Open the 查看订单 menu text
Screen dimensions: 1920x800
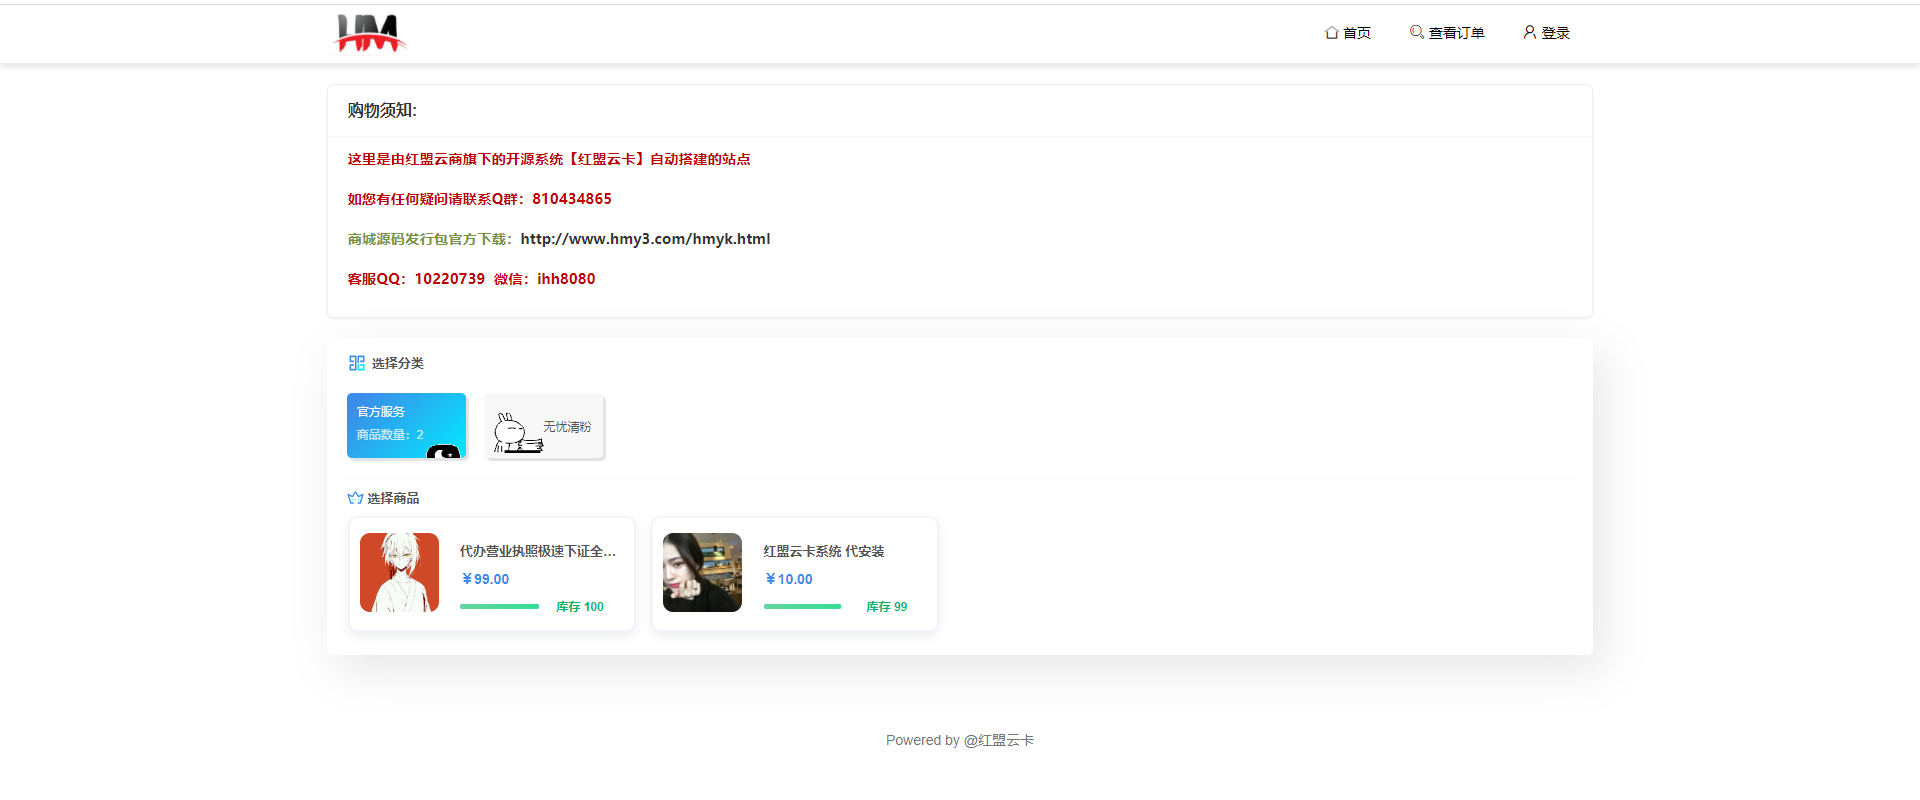pos(1456,33)
